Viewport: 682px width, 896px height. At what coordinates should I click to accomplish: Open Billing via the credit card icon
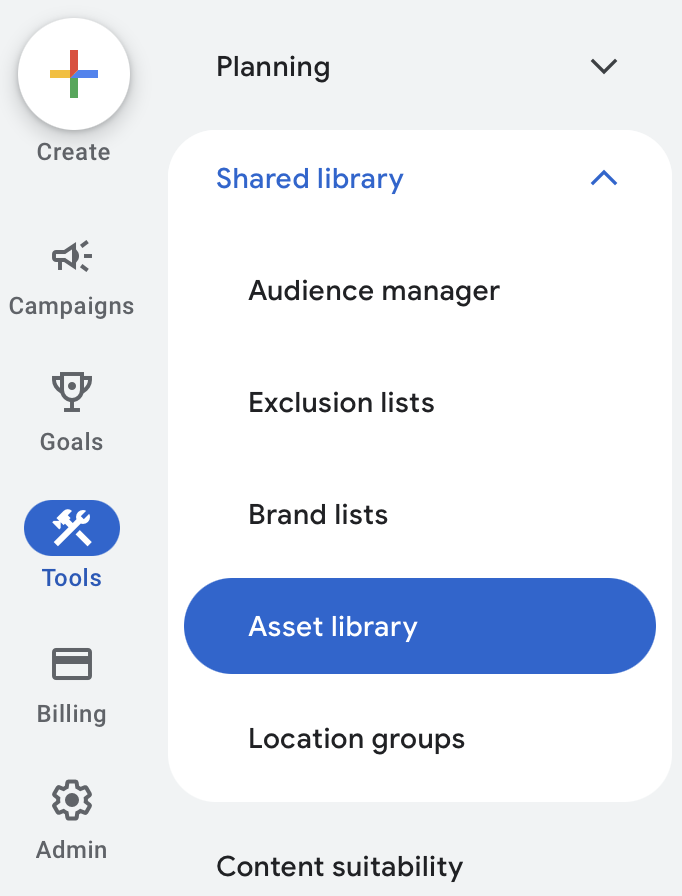(72, 664)
